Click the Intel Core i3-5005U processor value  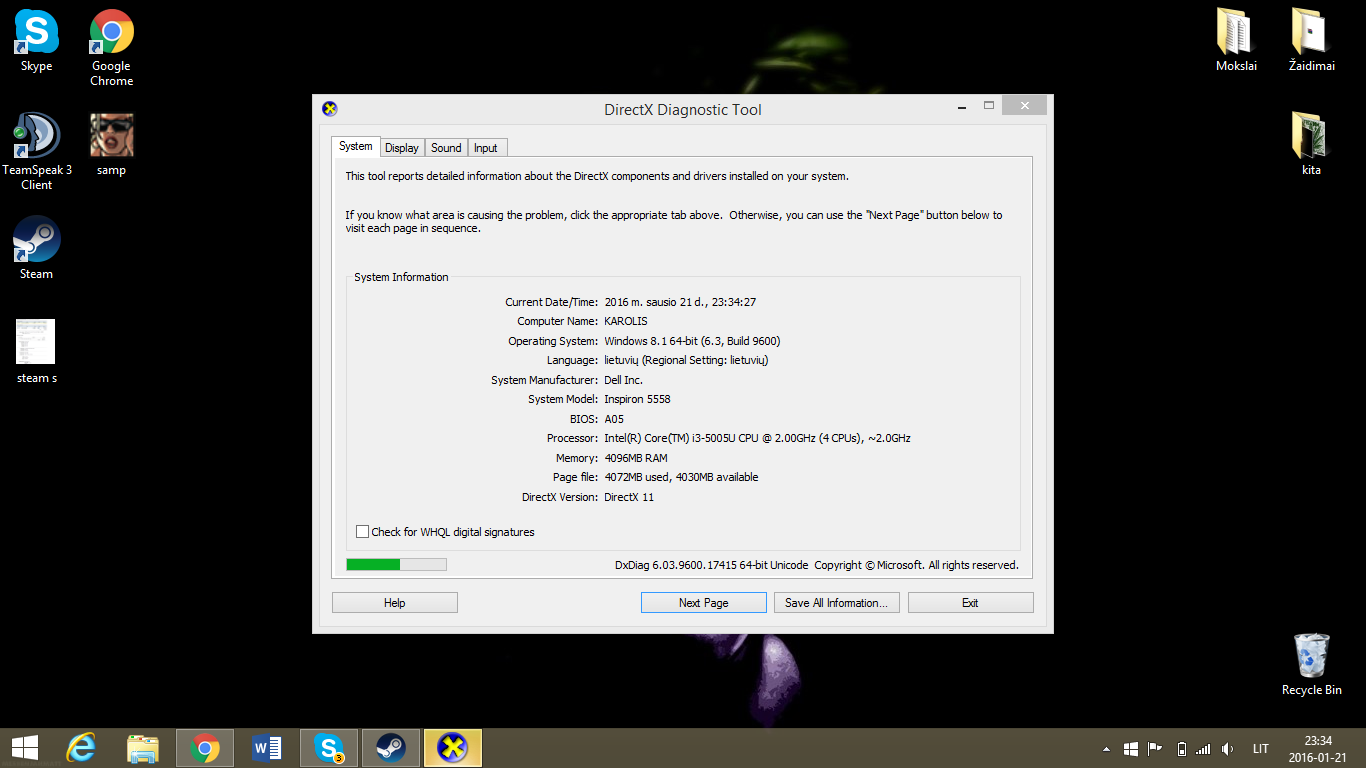pyautogui.click(x=757, y=438)
